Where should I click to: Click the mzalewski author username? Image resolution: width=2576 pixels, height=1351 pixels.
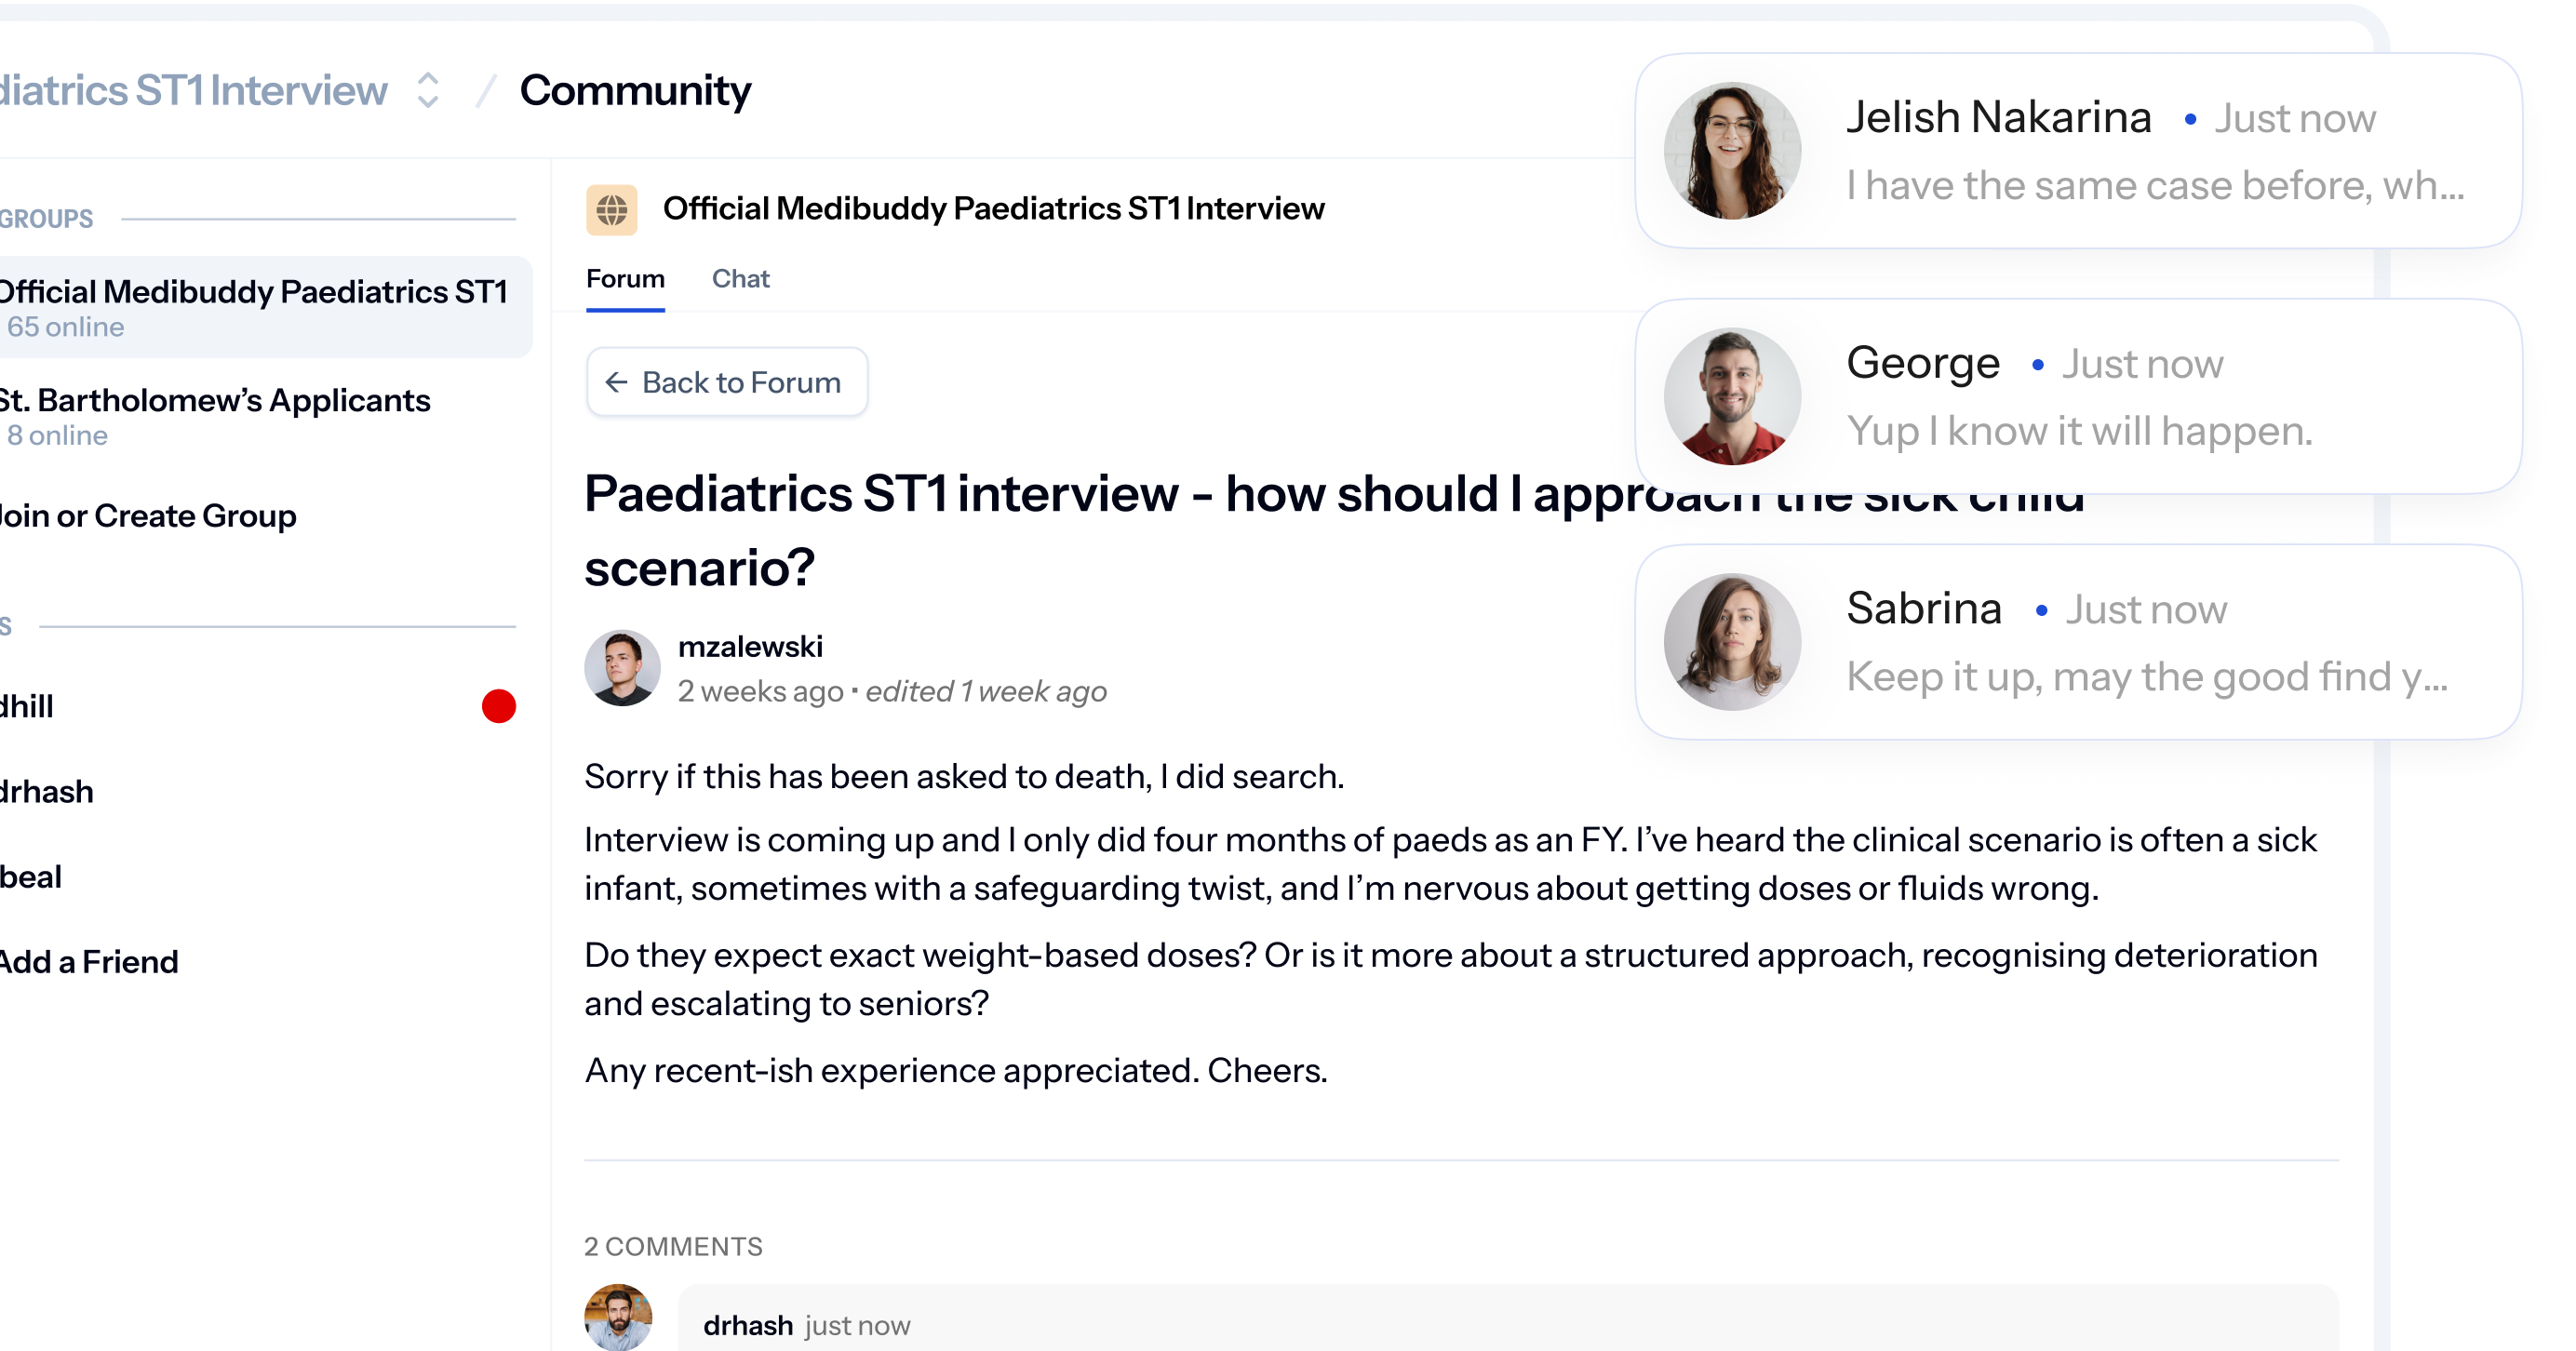click(x=750, y=647)
